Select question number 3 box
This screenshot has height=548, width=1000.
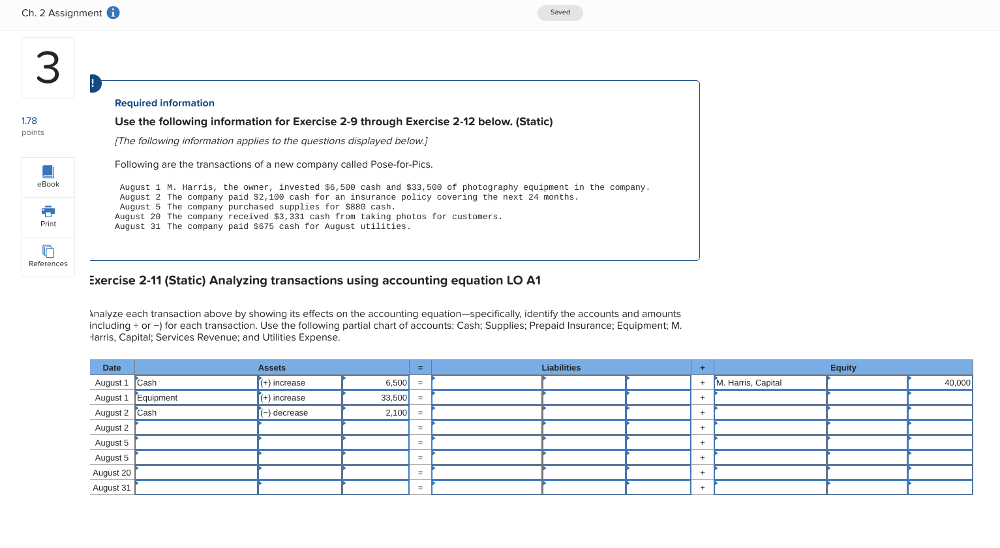coord(48,68)
